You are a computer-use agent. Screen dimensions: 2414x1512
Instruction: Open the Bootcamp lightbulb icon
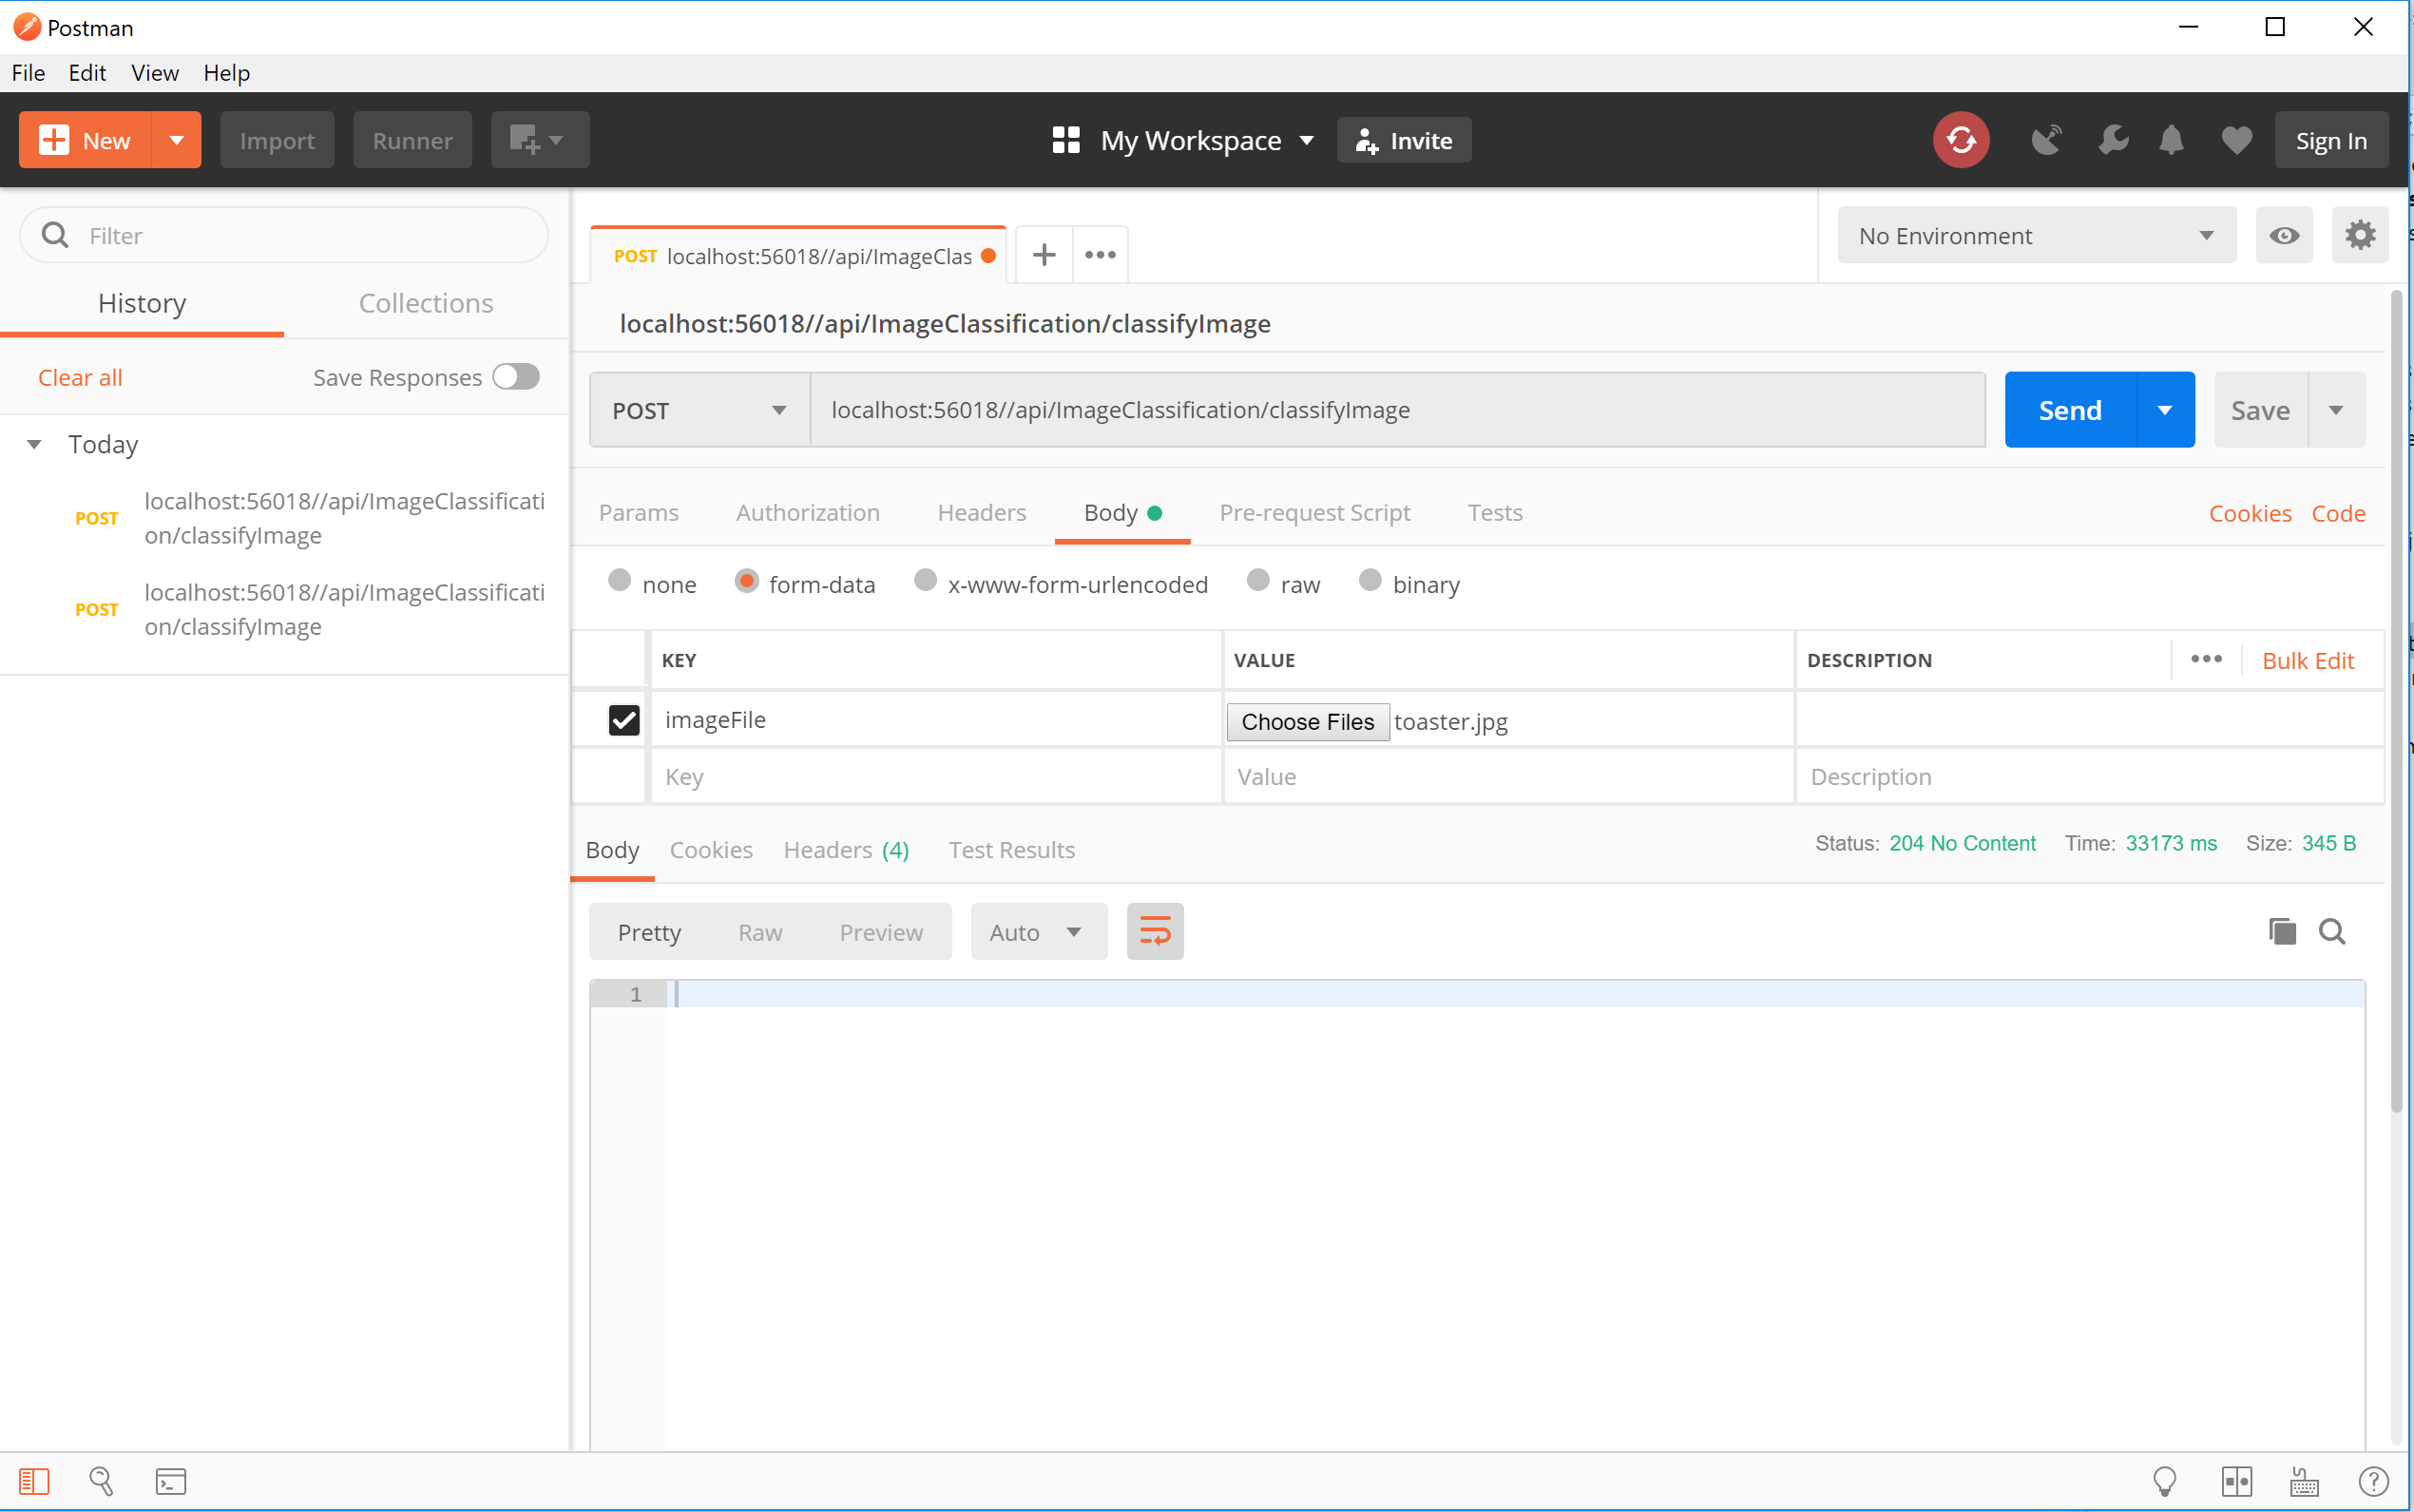[x=2164, y=1481]
